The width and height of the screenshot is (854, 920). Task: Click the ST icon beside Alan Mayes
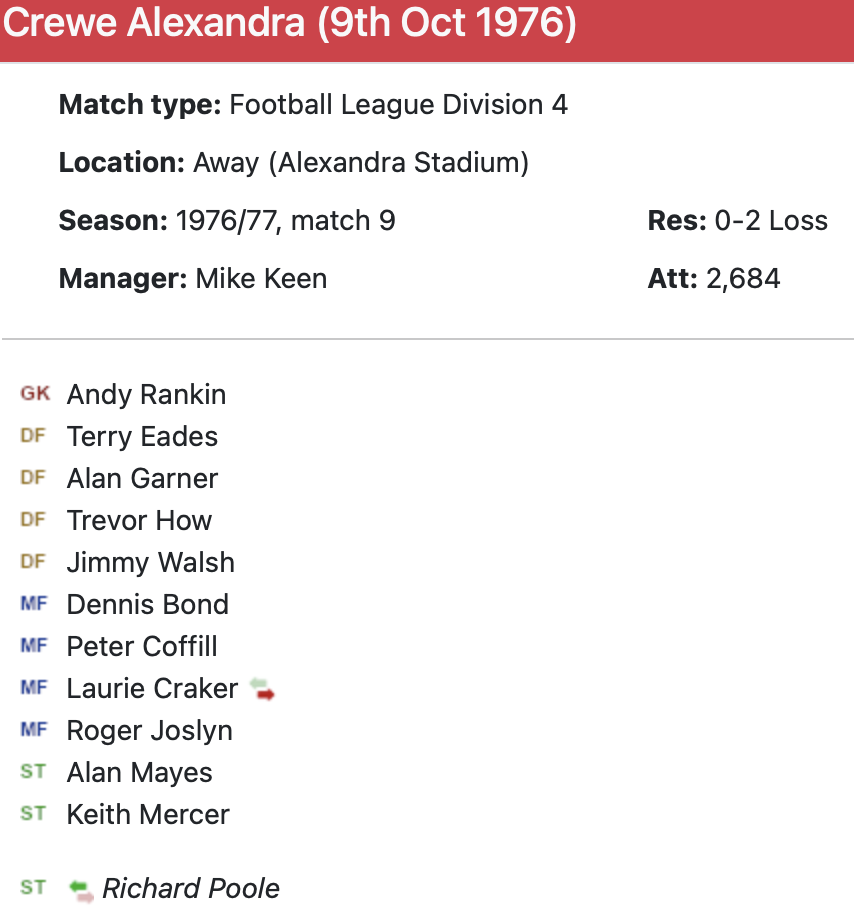(x=33, y=772)
